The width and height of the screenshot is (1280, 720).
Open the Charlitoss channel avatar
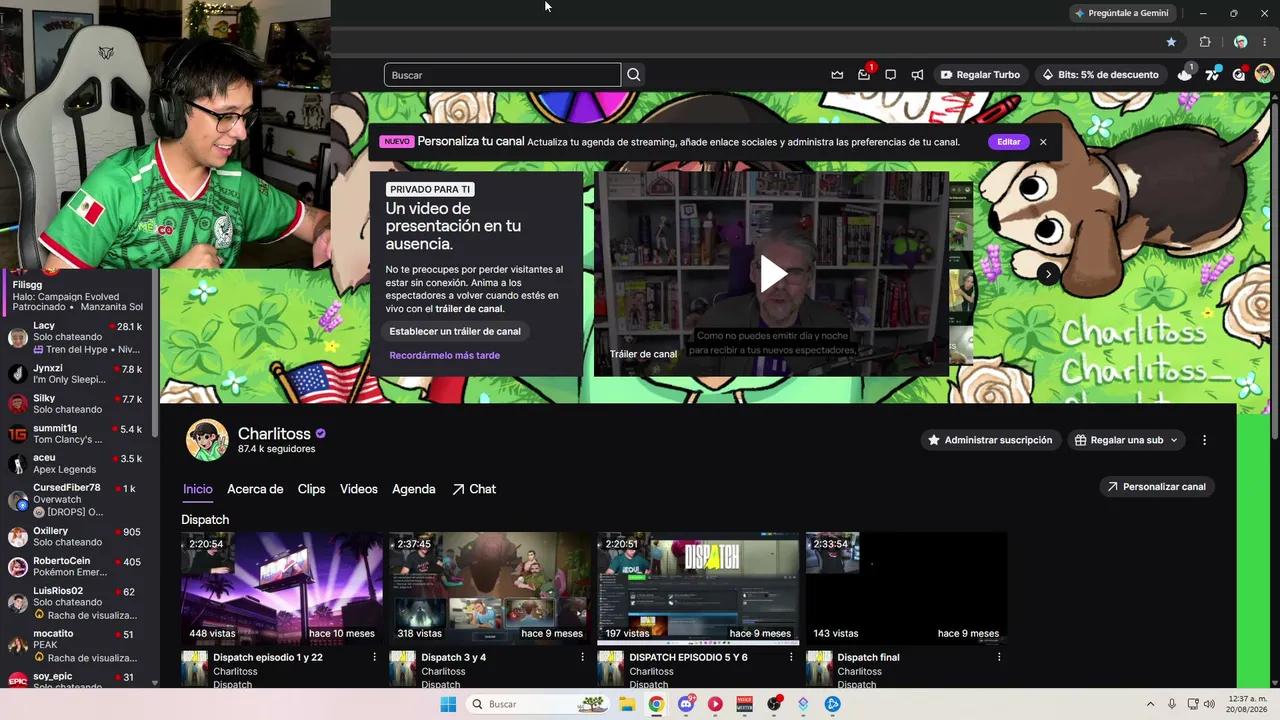point(207,440)
